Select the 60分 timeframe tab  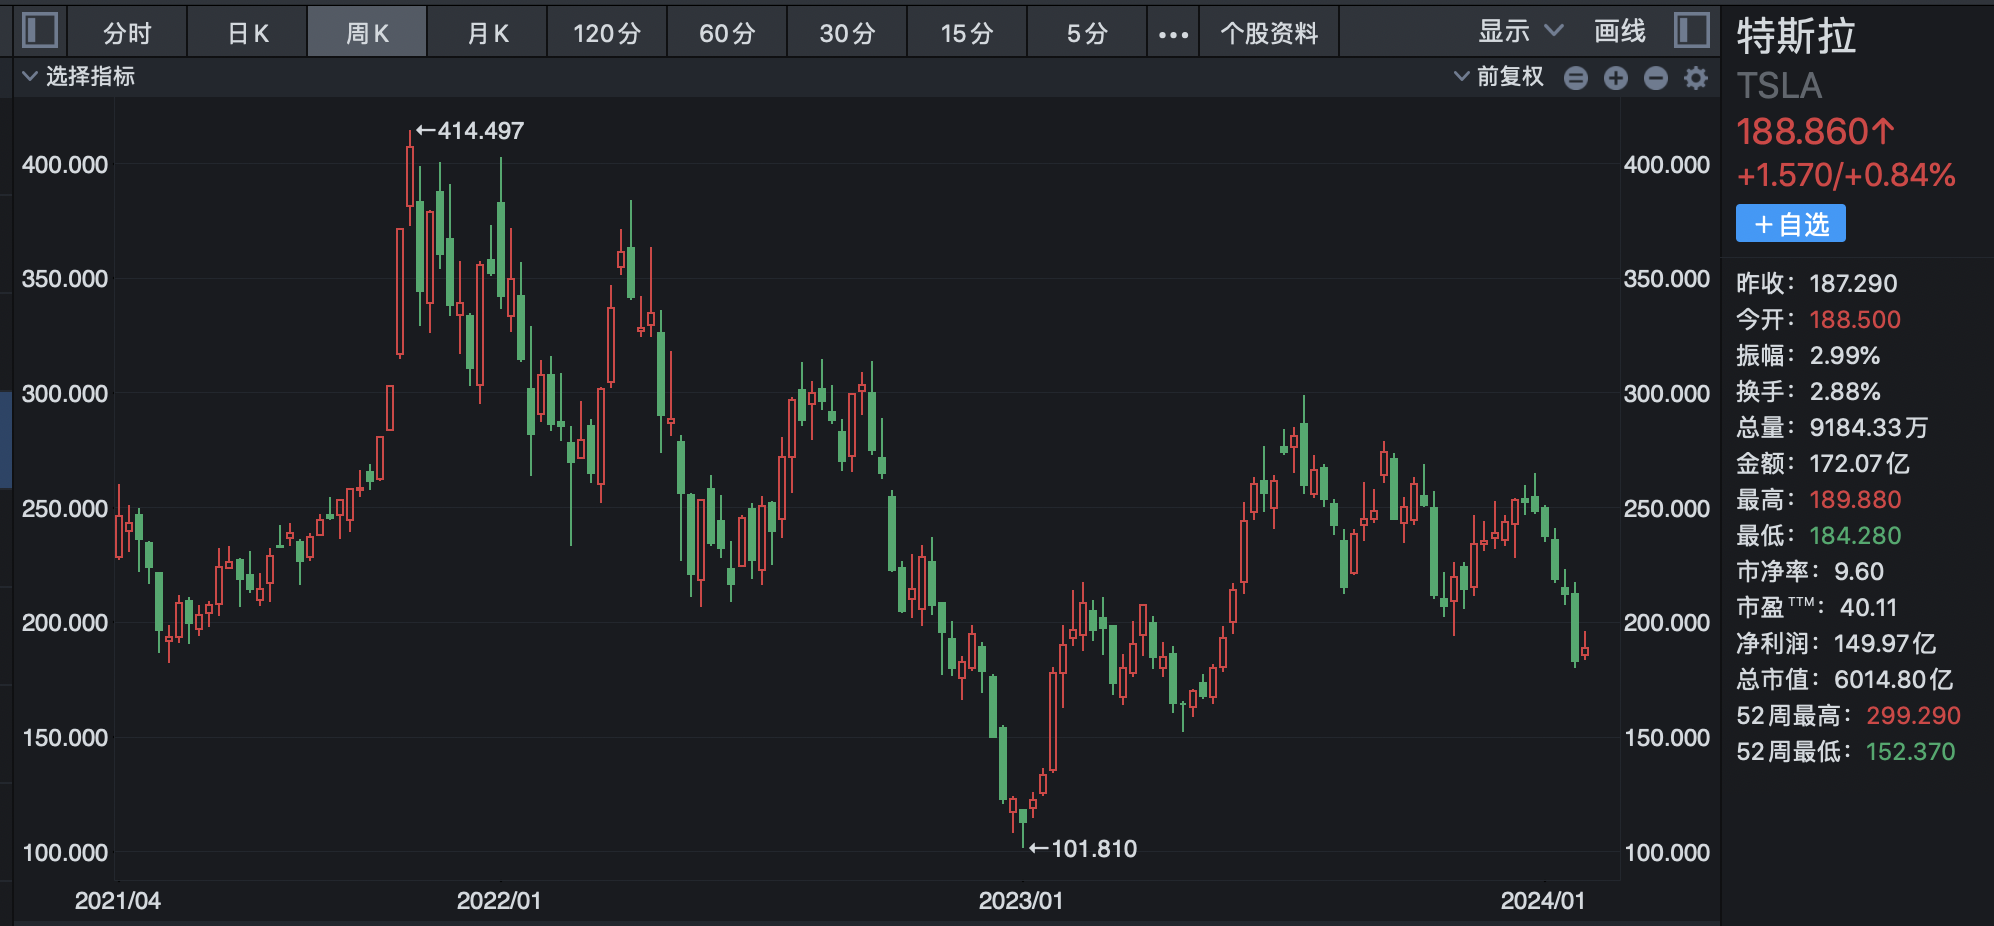pos(727,34)
